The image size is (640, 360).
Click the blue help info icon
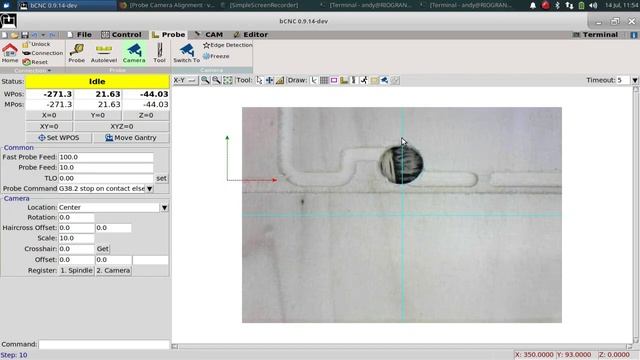[634, 35]
